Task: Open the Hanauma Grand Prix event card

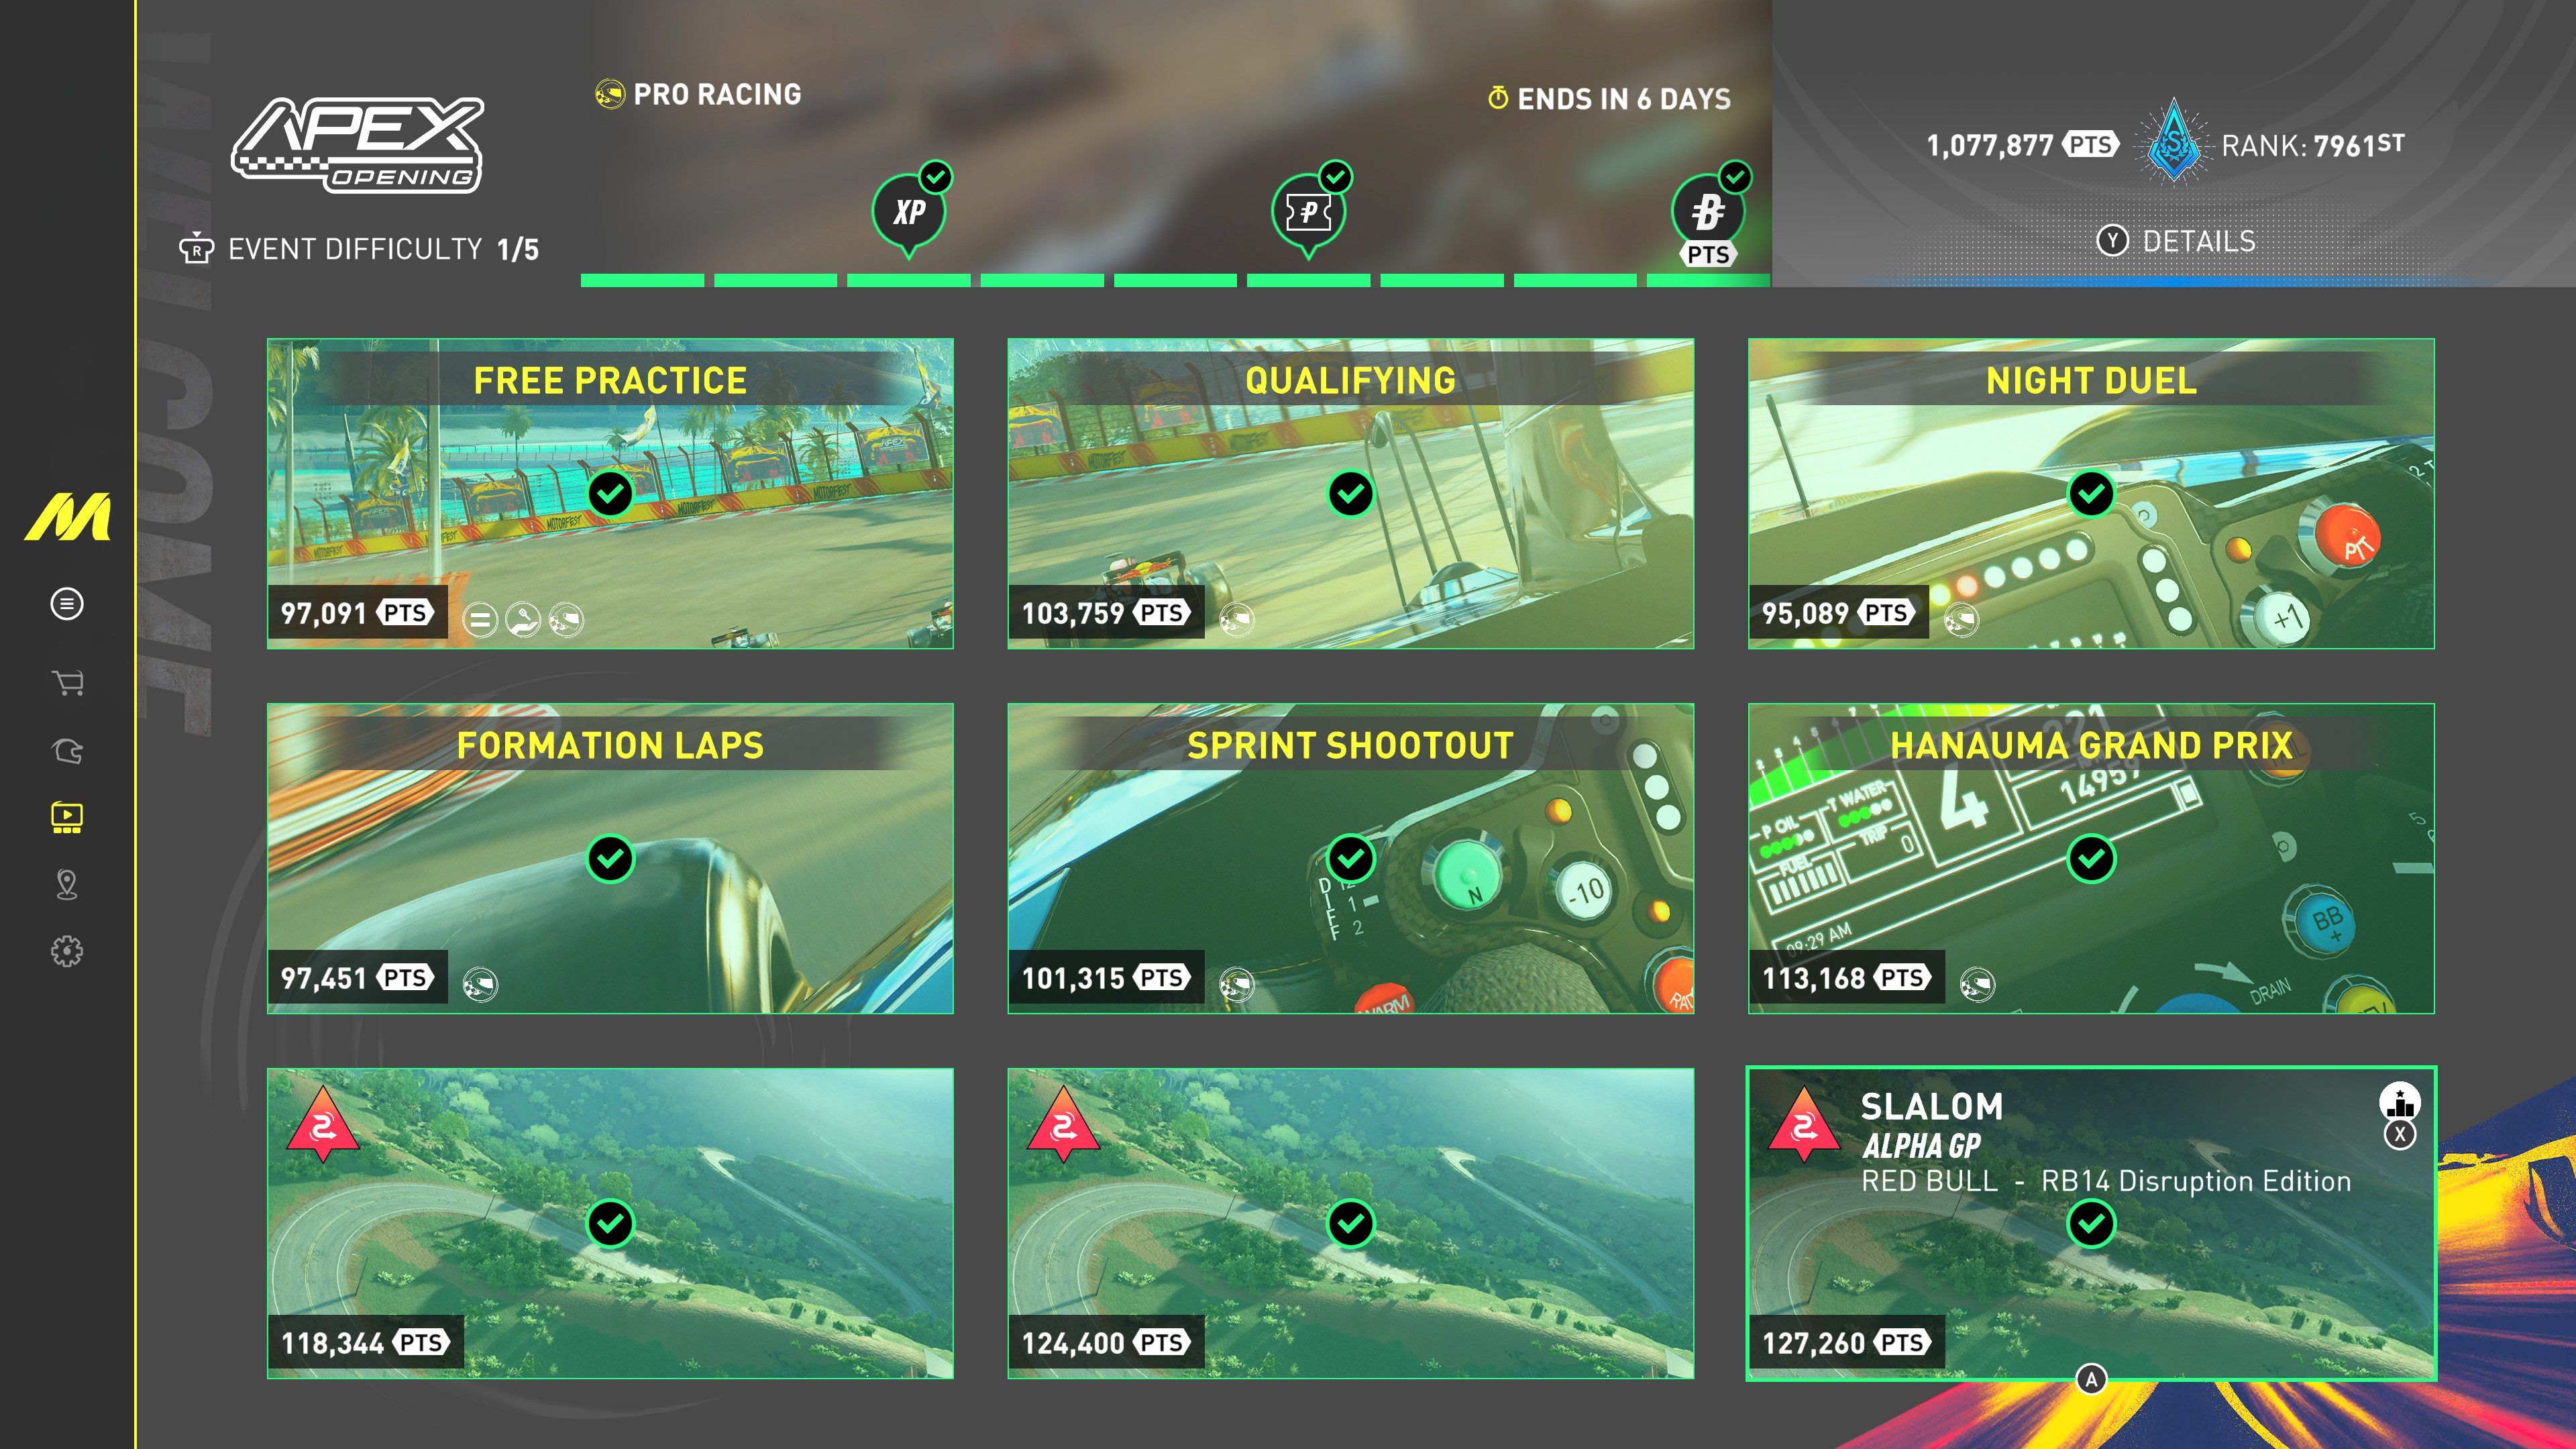Action: pos(2091,859)
